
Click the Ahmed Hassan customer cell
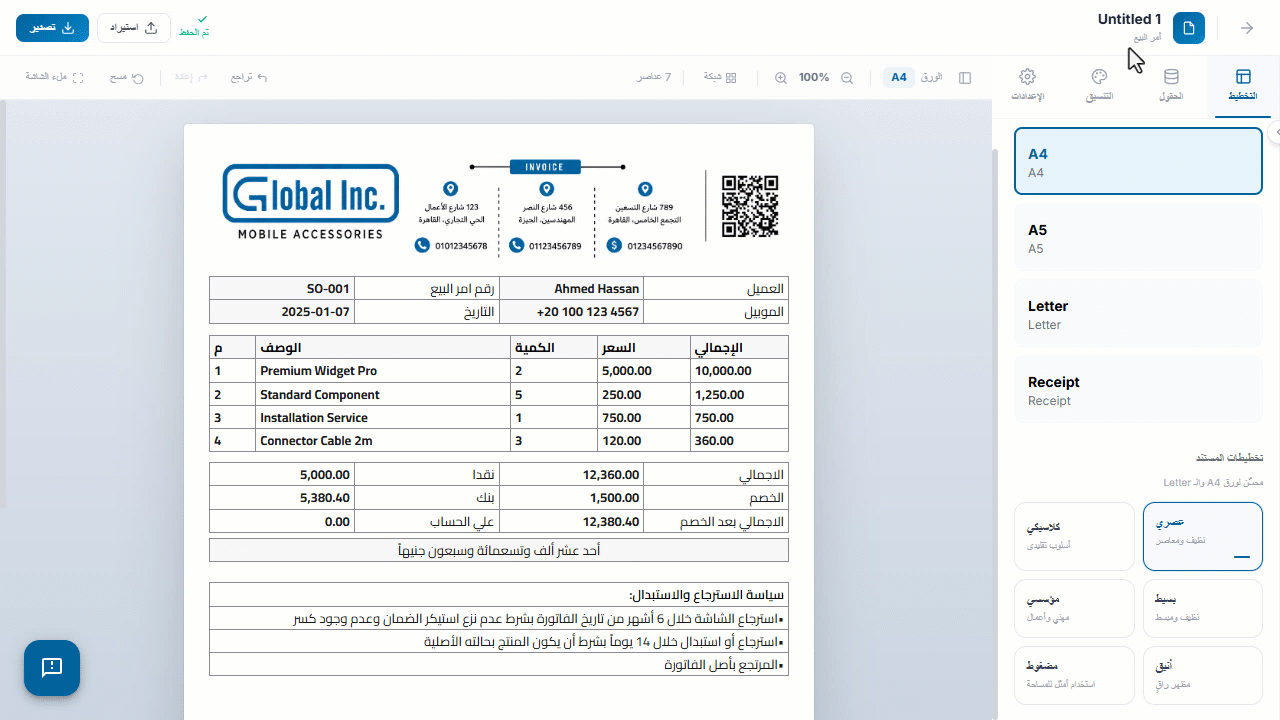click(x=570, y=289)
